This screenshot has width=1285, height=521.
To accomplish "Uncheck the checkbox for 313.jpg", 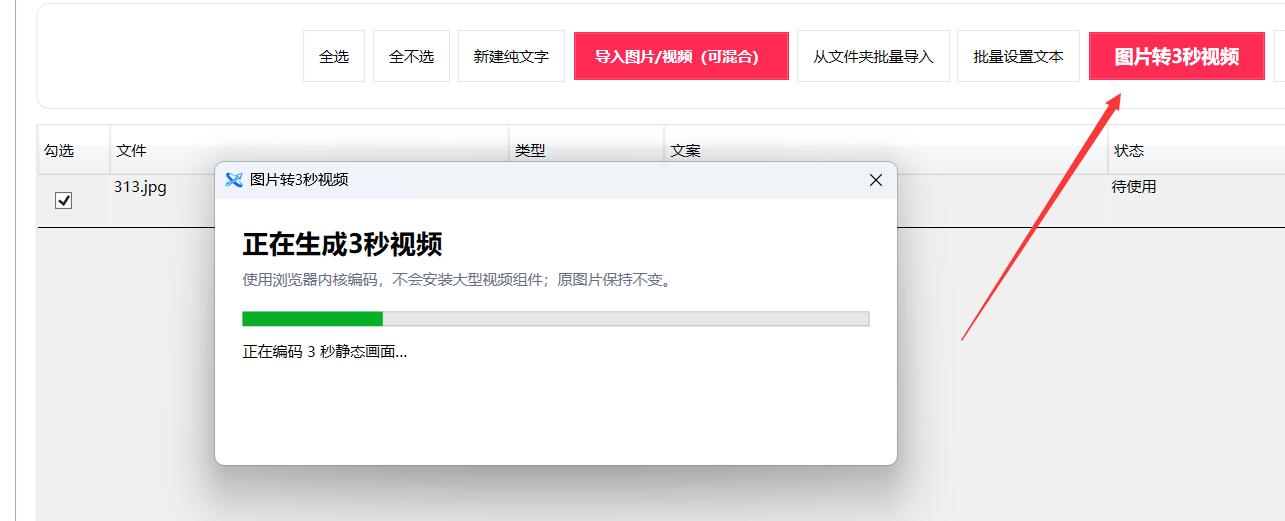I will (x=64, y=200).
